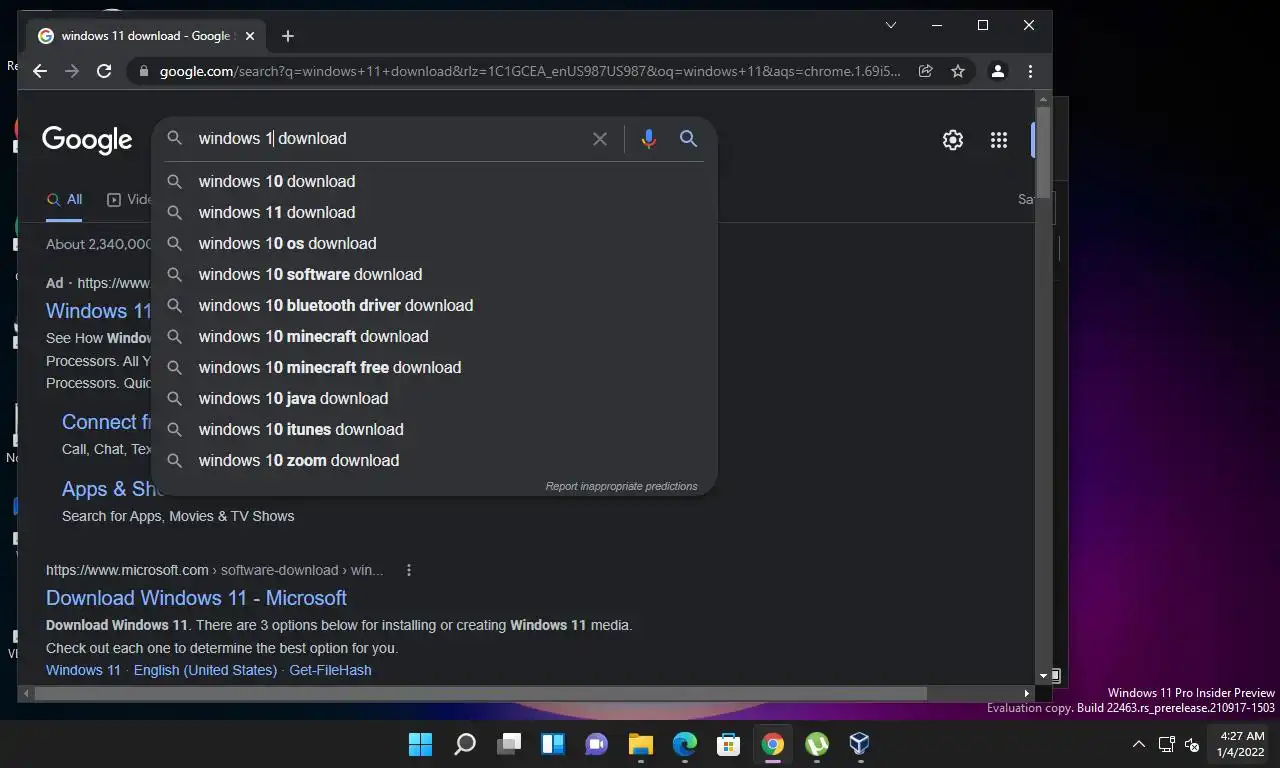Open Google quick settings gear
The image size is (1280, 768).
tap(953, 140)
